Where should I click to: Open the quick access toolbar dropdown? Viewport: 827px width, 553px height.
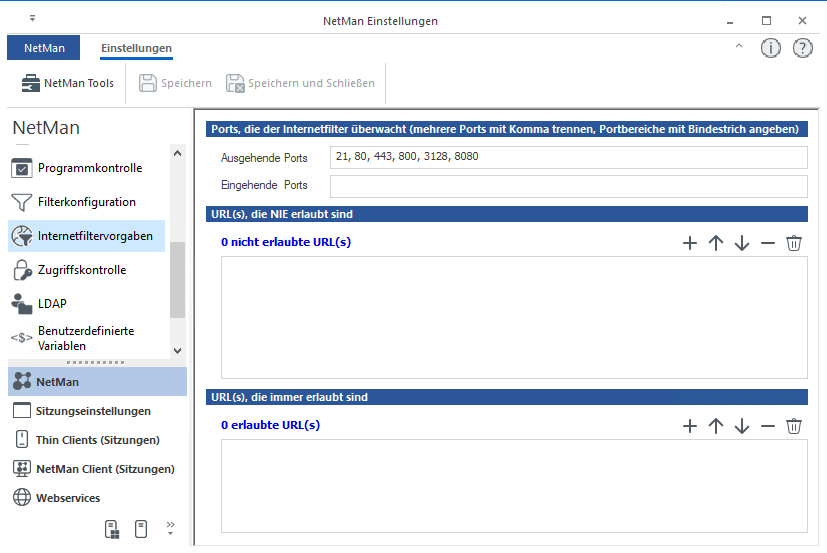point(32,19)
